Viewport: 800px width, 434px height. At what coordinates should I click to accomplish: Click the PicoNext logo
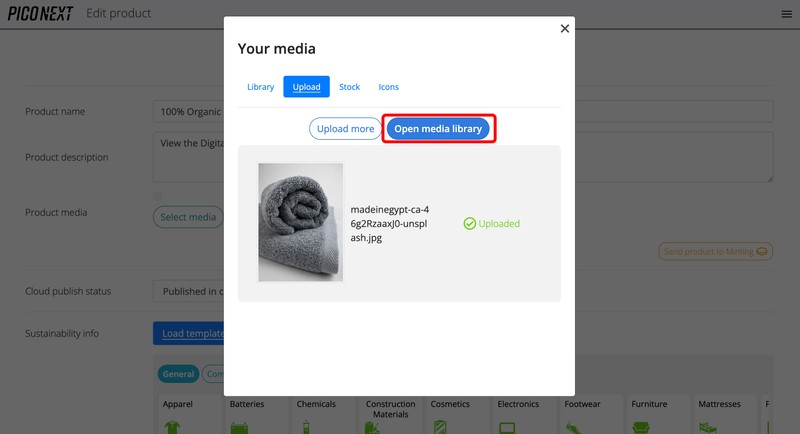(40, 13)
